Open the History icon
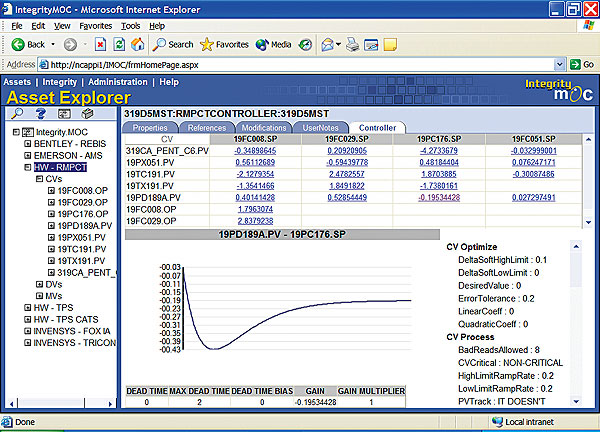The width and height of the screenshot is (600, 432). [305, 45]
